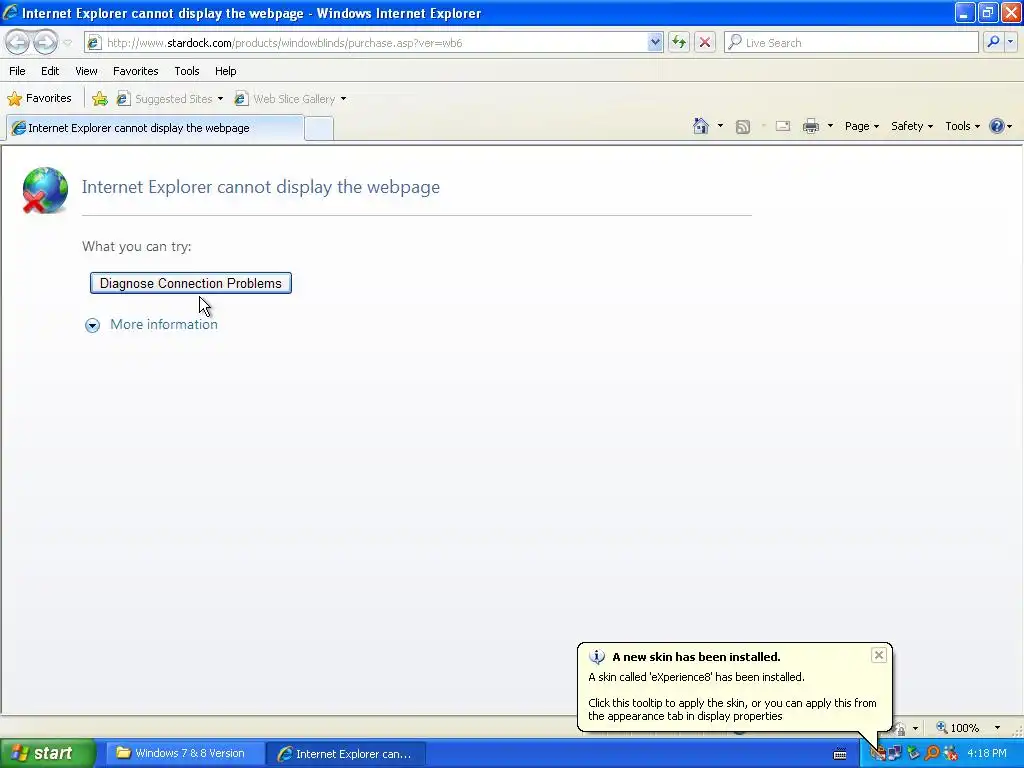Open the Page command bar menu
Screen dimensions: 1024x768
click(x=861, y=126)
